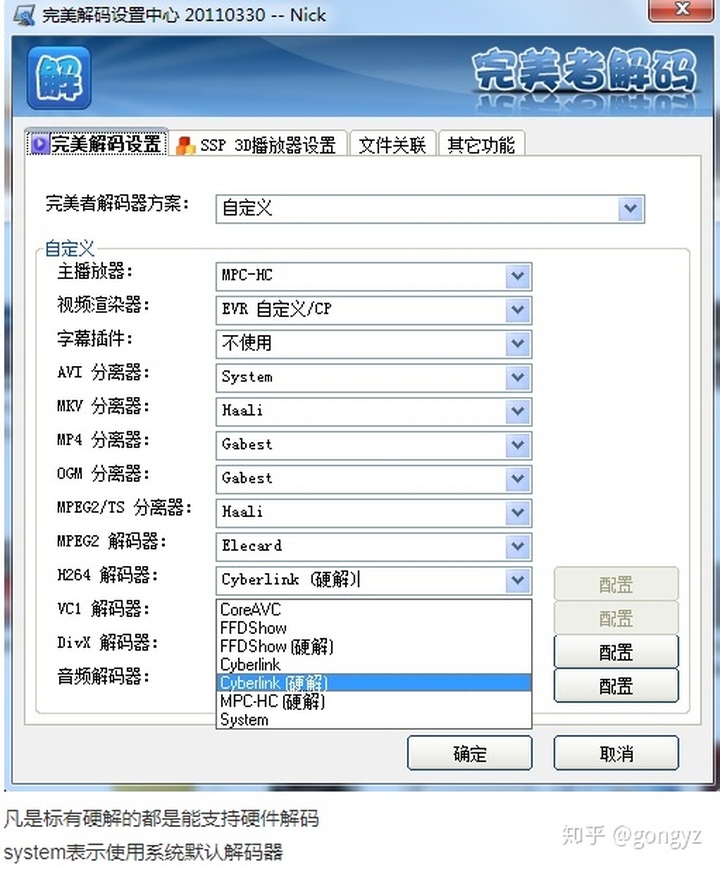Close the 完美解码设置中心 window
The height and width of the screenshot is (869, 720).
point(681,10)
